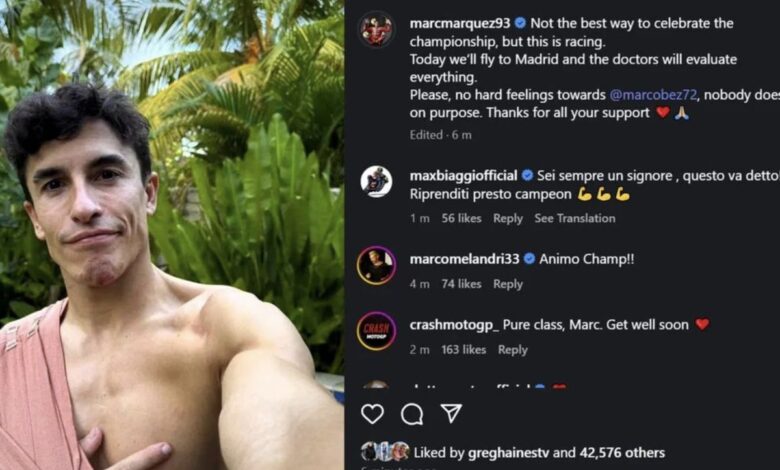Click the selfie photo of the post
The width and height of the screenshot is (780, 470).
[x=172, y=235]
